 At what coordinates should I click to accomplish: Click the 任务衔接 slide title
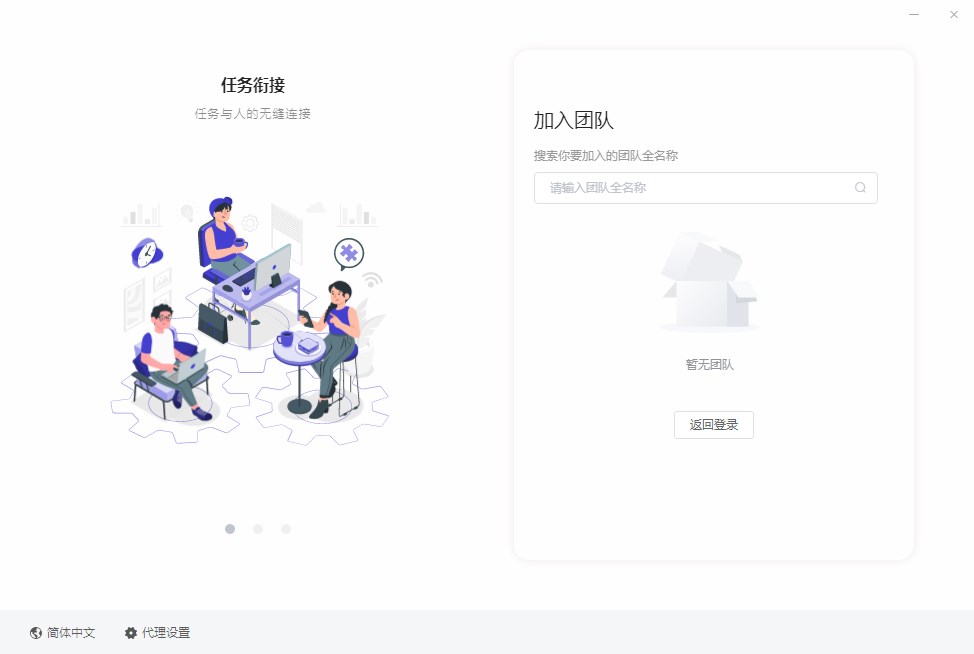(x=253, y=85)
